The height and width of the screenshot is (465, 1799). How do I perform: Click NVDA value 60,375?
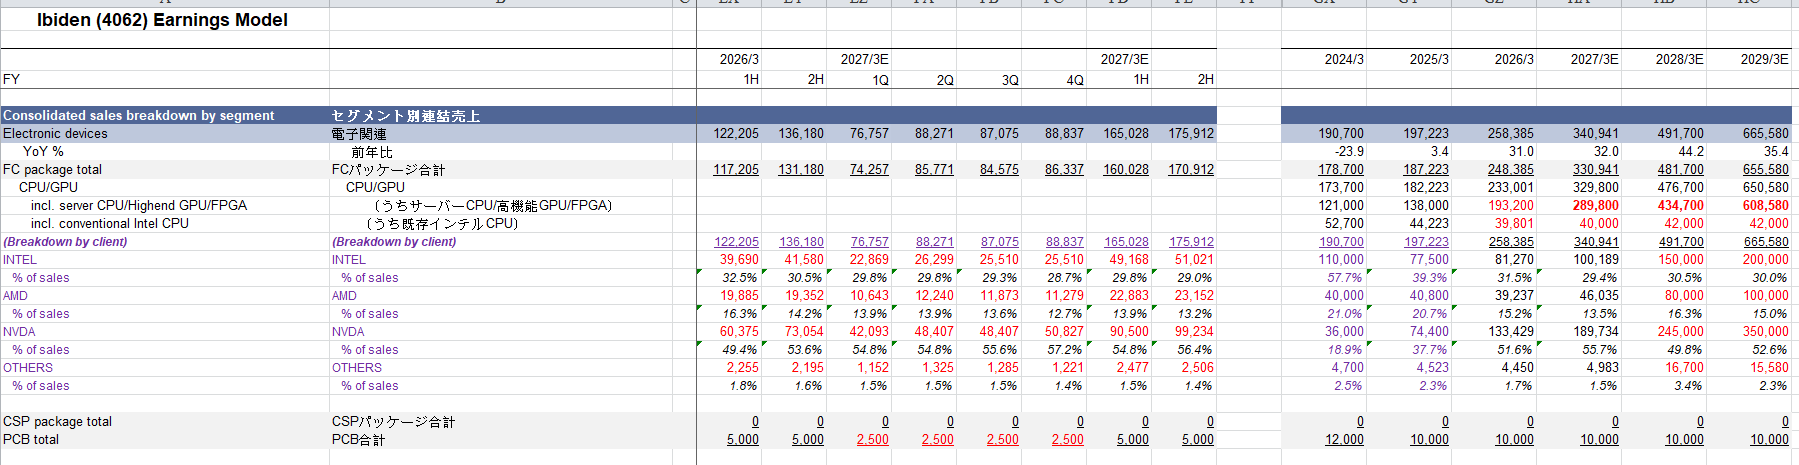point(739,332)
